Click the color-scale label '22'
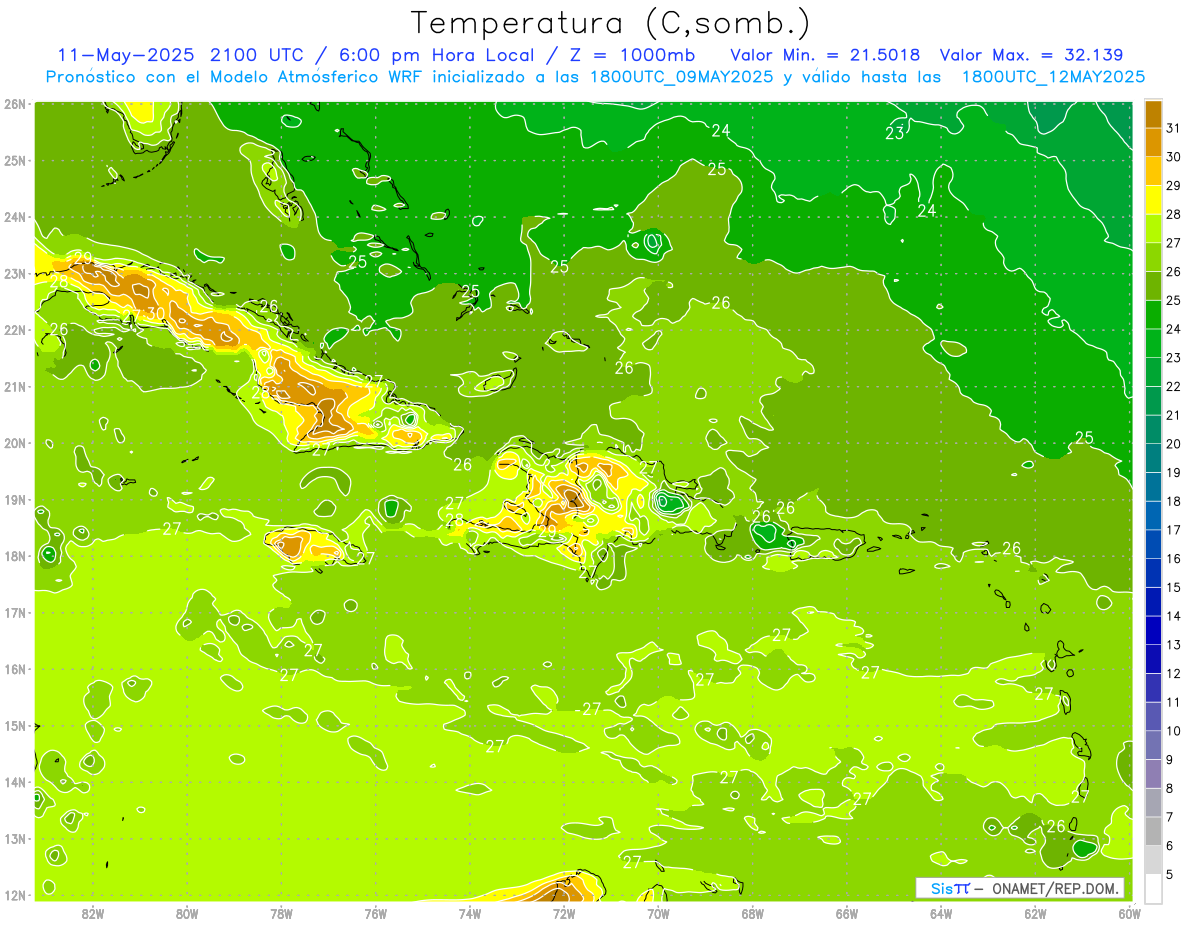The height and width of the screenshot is (927, 1200). click(1174, 386)
